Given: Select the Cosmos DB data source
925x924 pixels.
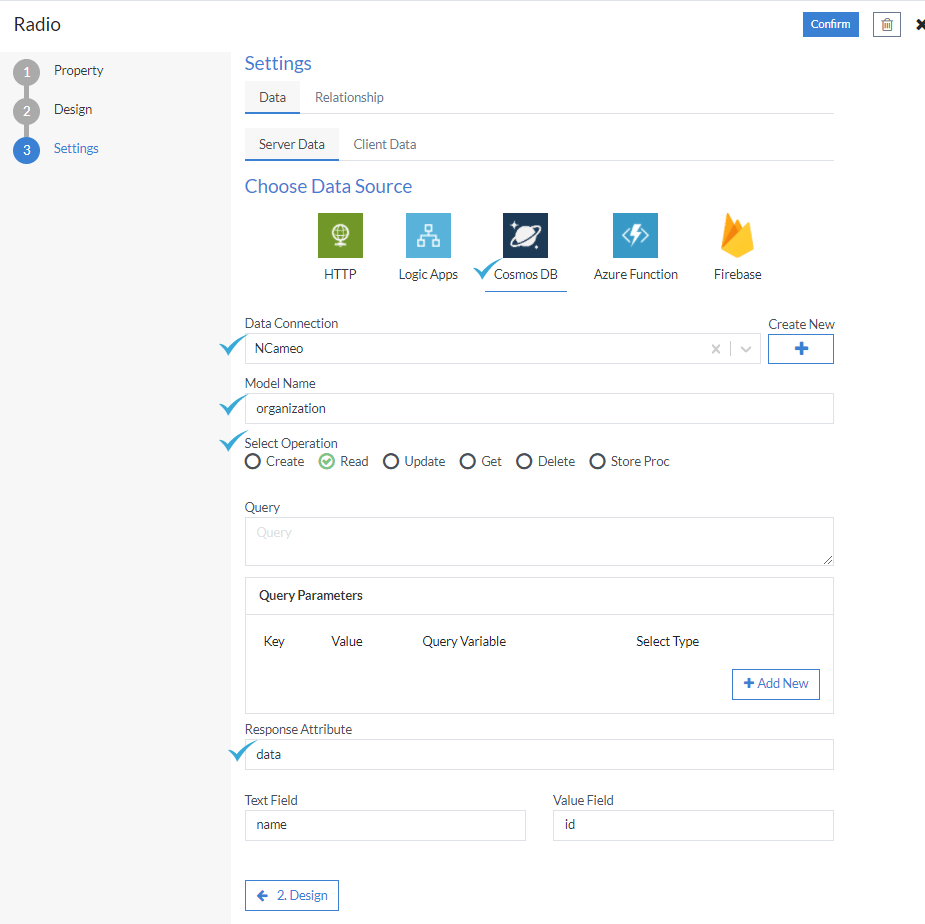Looking at the screenshot, I should (x=525, y=236).
